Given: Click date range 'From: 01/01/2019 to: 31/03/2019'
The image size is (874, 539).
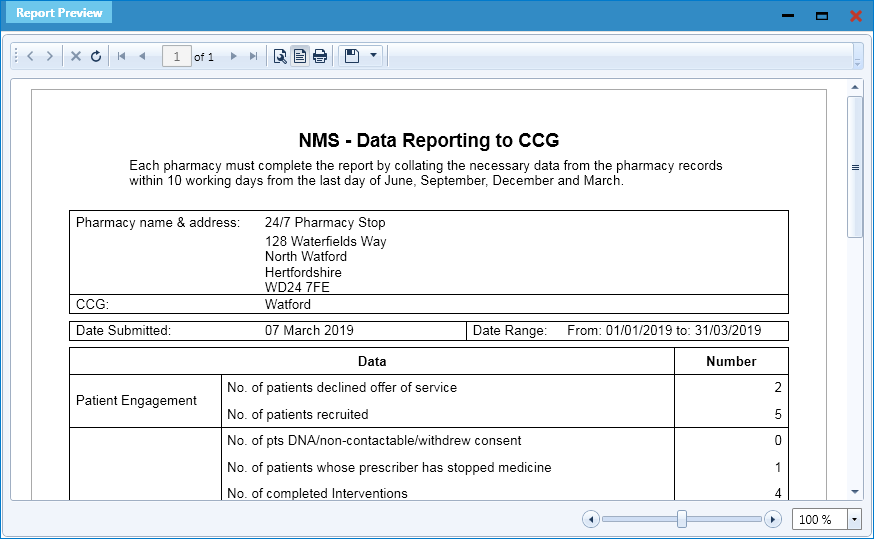Looking at the screenshot, I should coord(664,331).
